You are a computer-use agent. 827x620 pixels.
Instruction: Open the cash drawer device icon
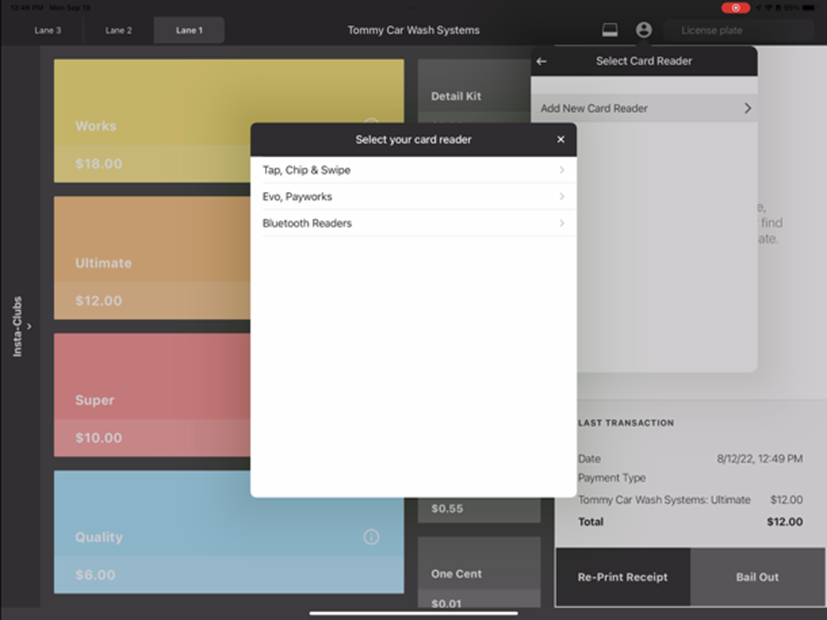610,30
